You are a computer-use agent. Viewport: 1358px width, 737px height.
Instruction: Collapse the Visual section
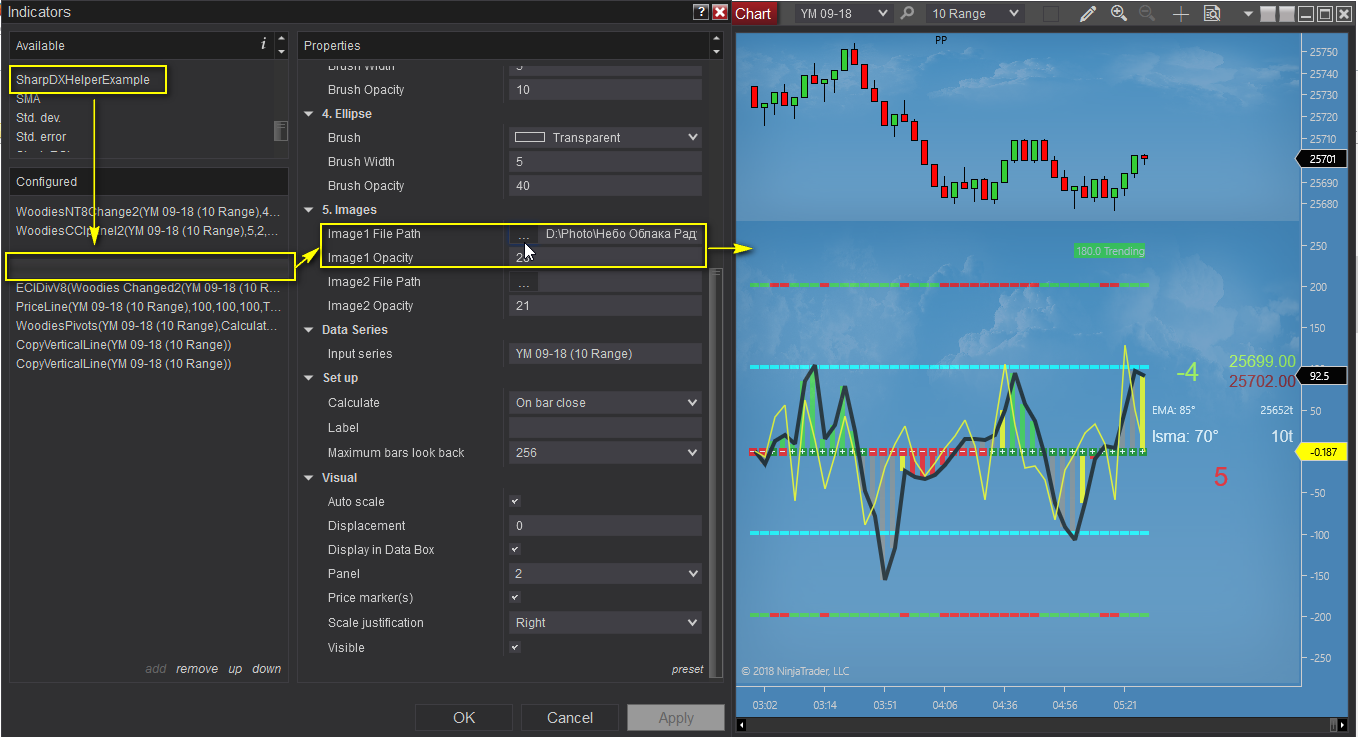coord(310,478)
